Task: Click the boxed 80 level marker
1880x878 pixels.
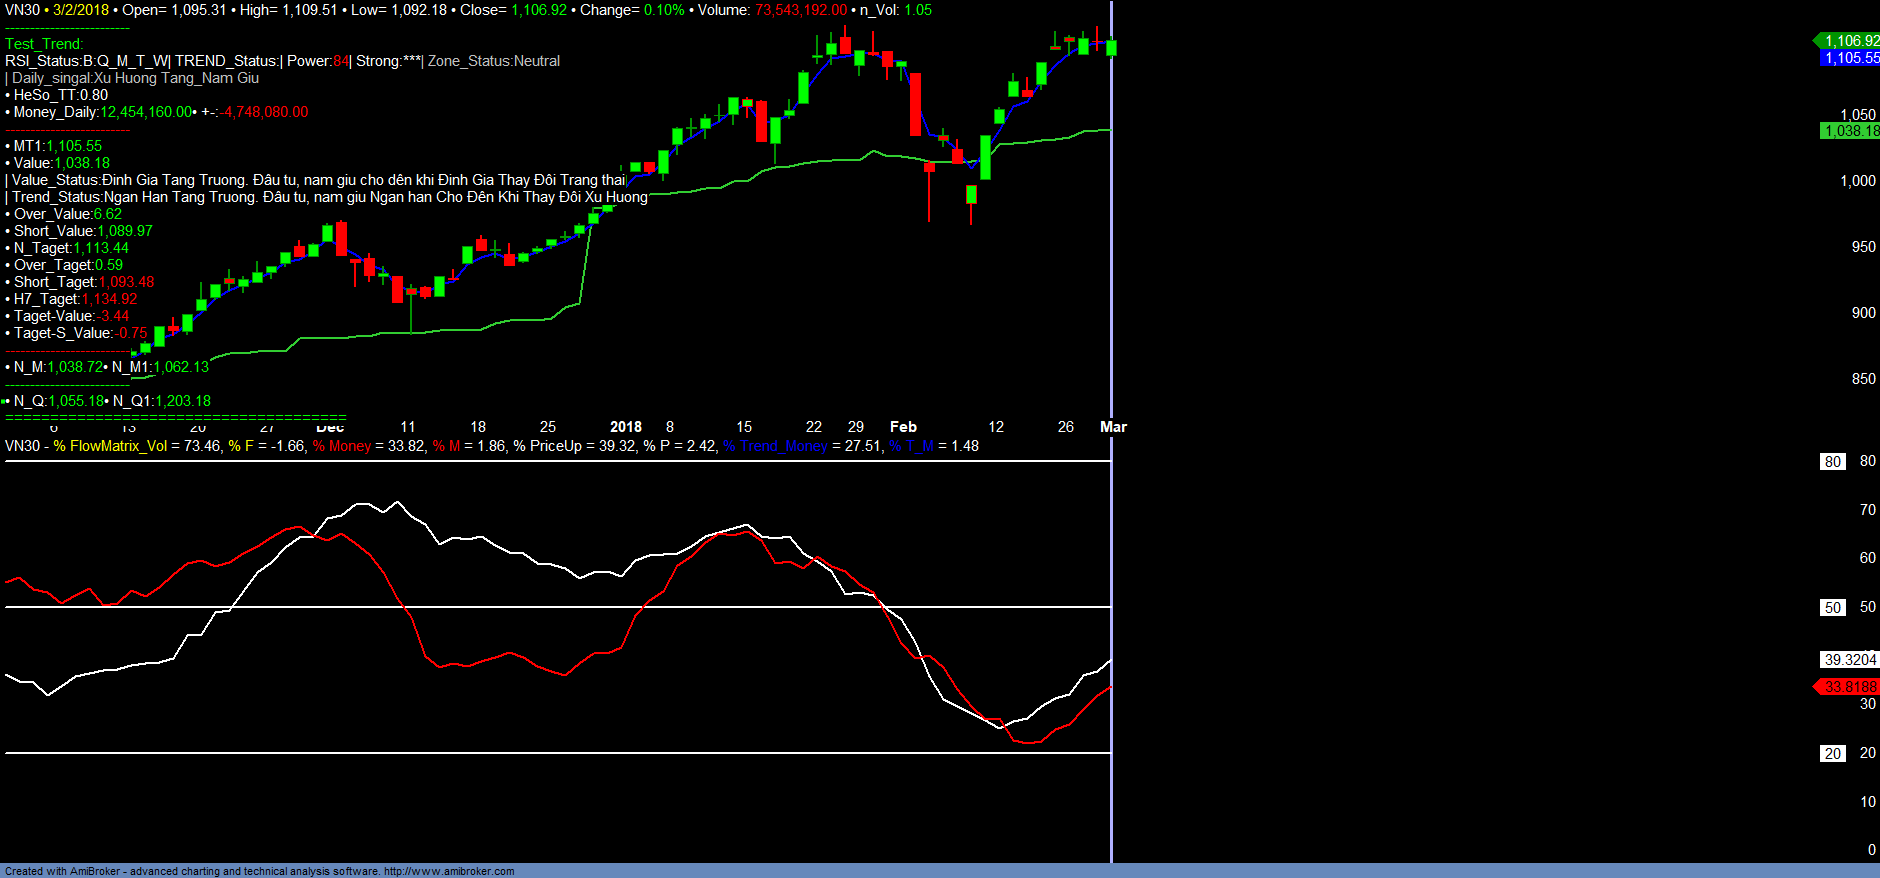Action: tap(1832, 462)
